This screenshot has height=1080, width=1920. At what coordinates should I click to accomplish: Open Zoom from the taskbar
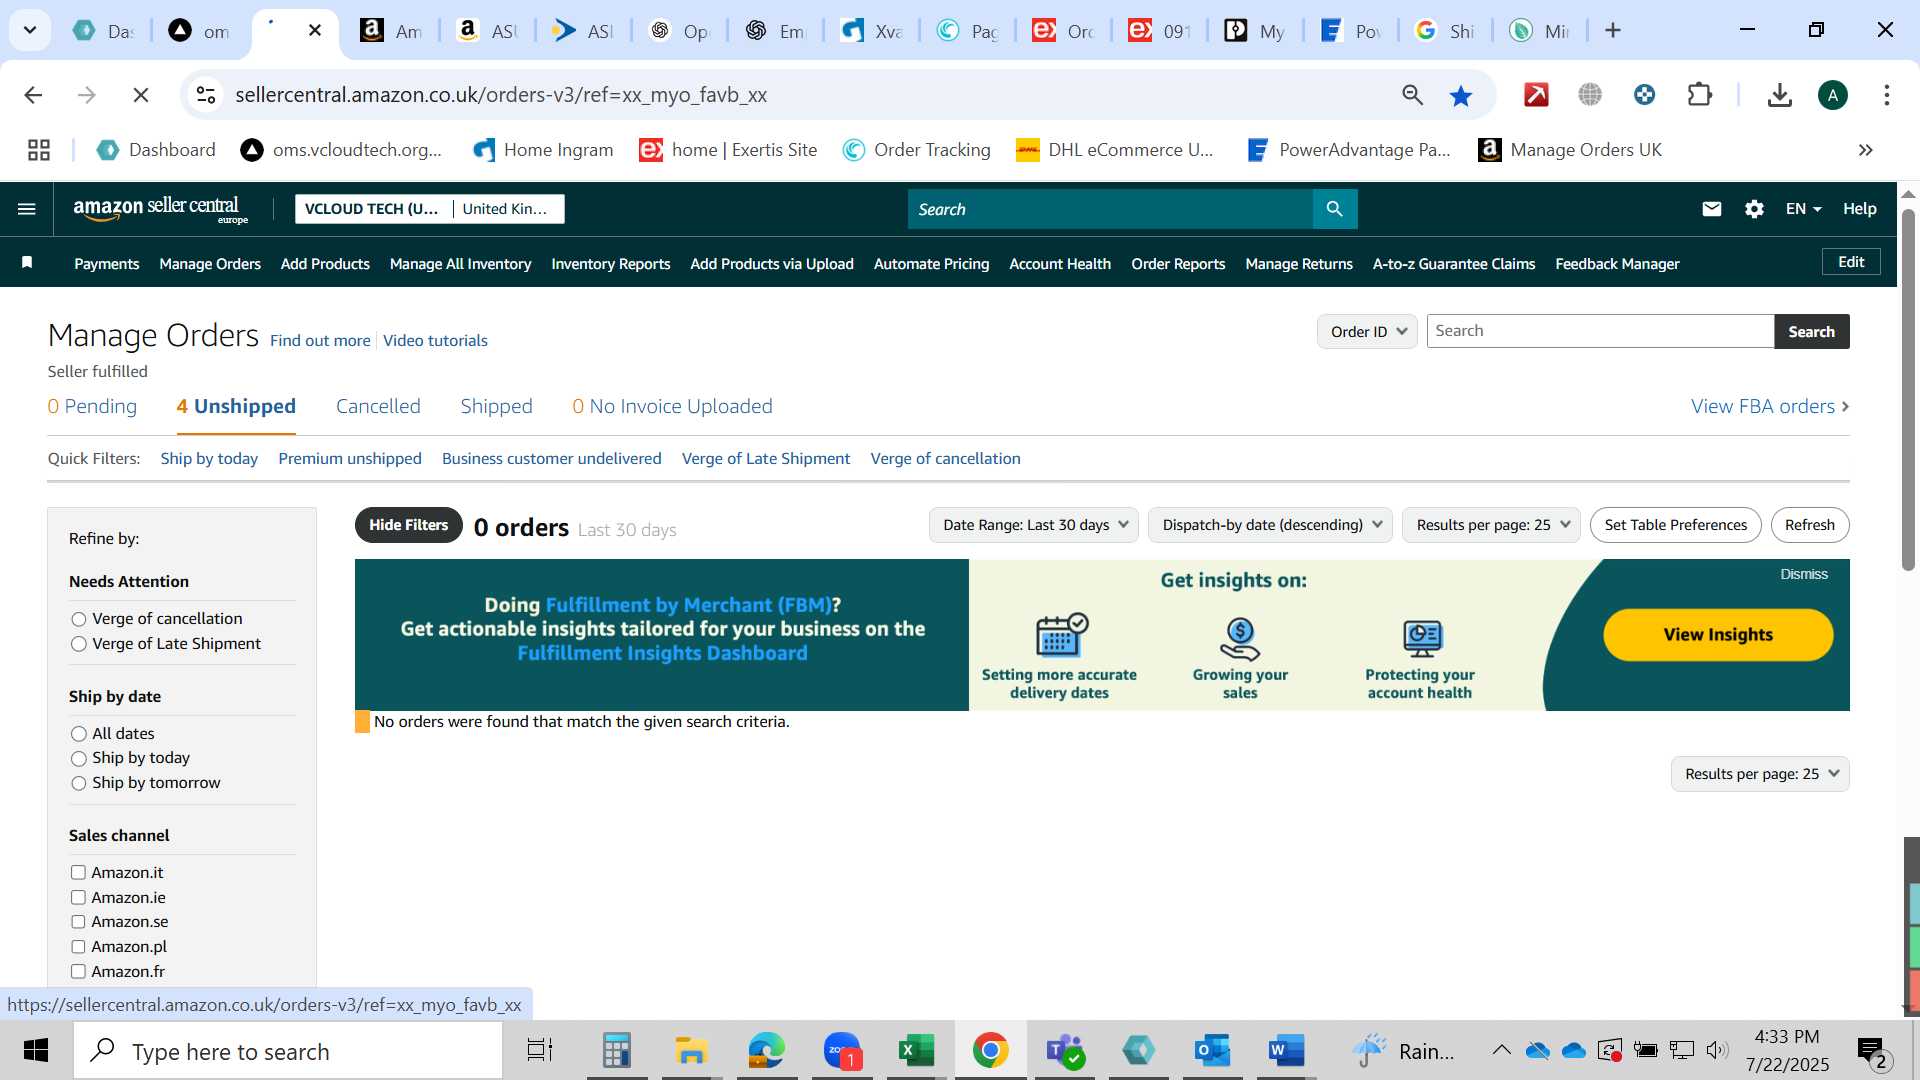pos(842,1050)
